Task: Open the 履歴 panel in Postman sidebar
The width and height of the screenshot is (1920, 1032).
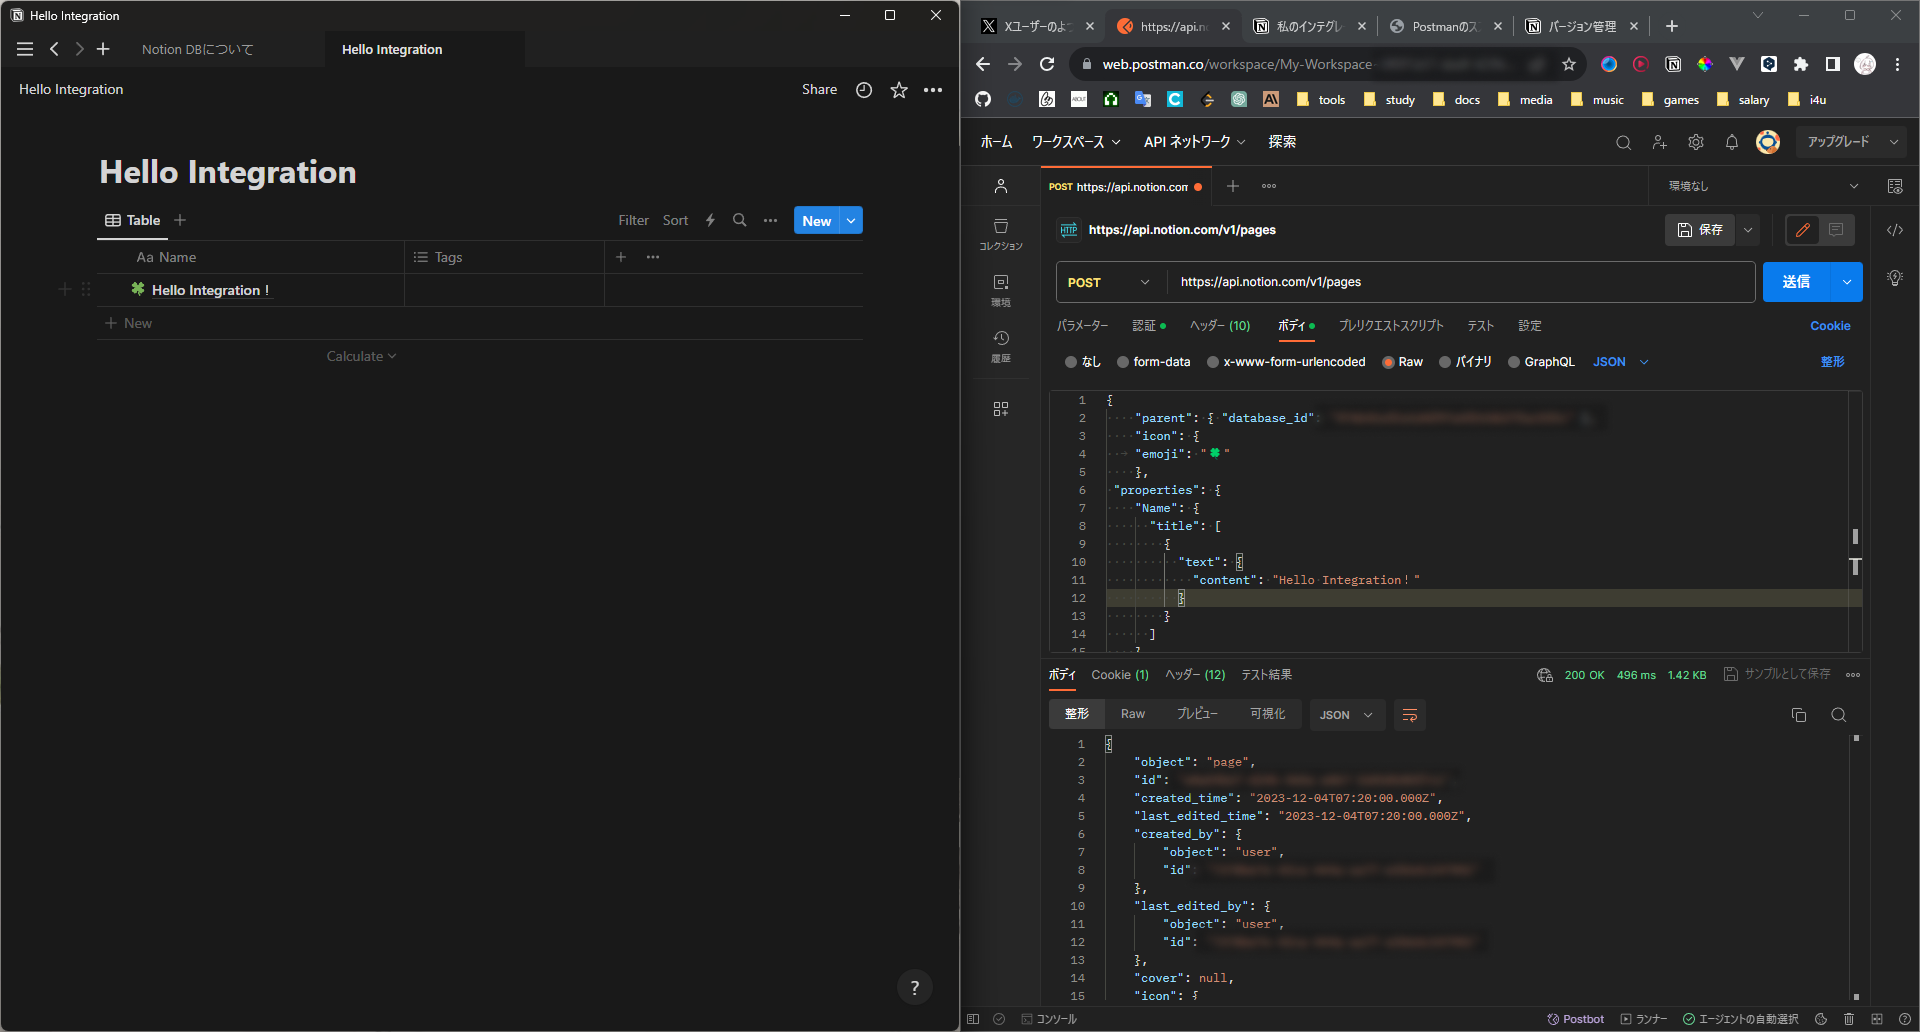Action: 1001,345
